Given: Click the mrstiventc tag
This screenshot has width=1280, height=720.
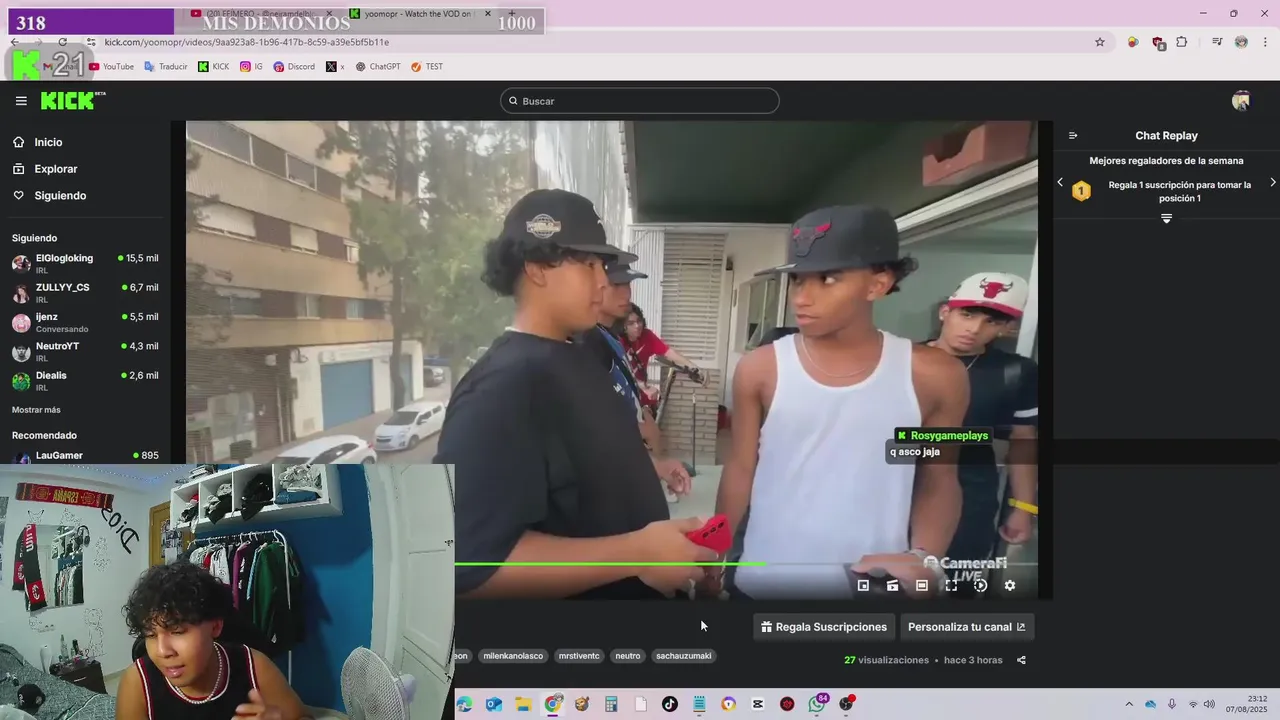Looking at the screenshot, I should click(x=579, y=656).
